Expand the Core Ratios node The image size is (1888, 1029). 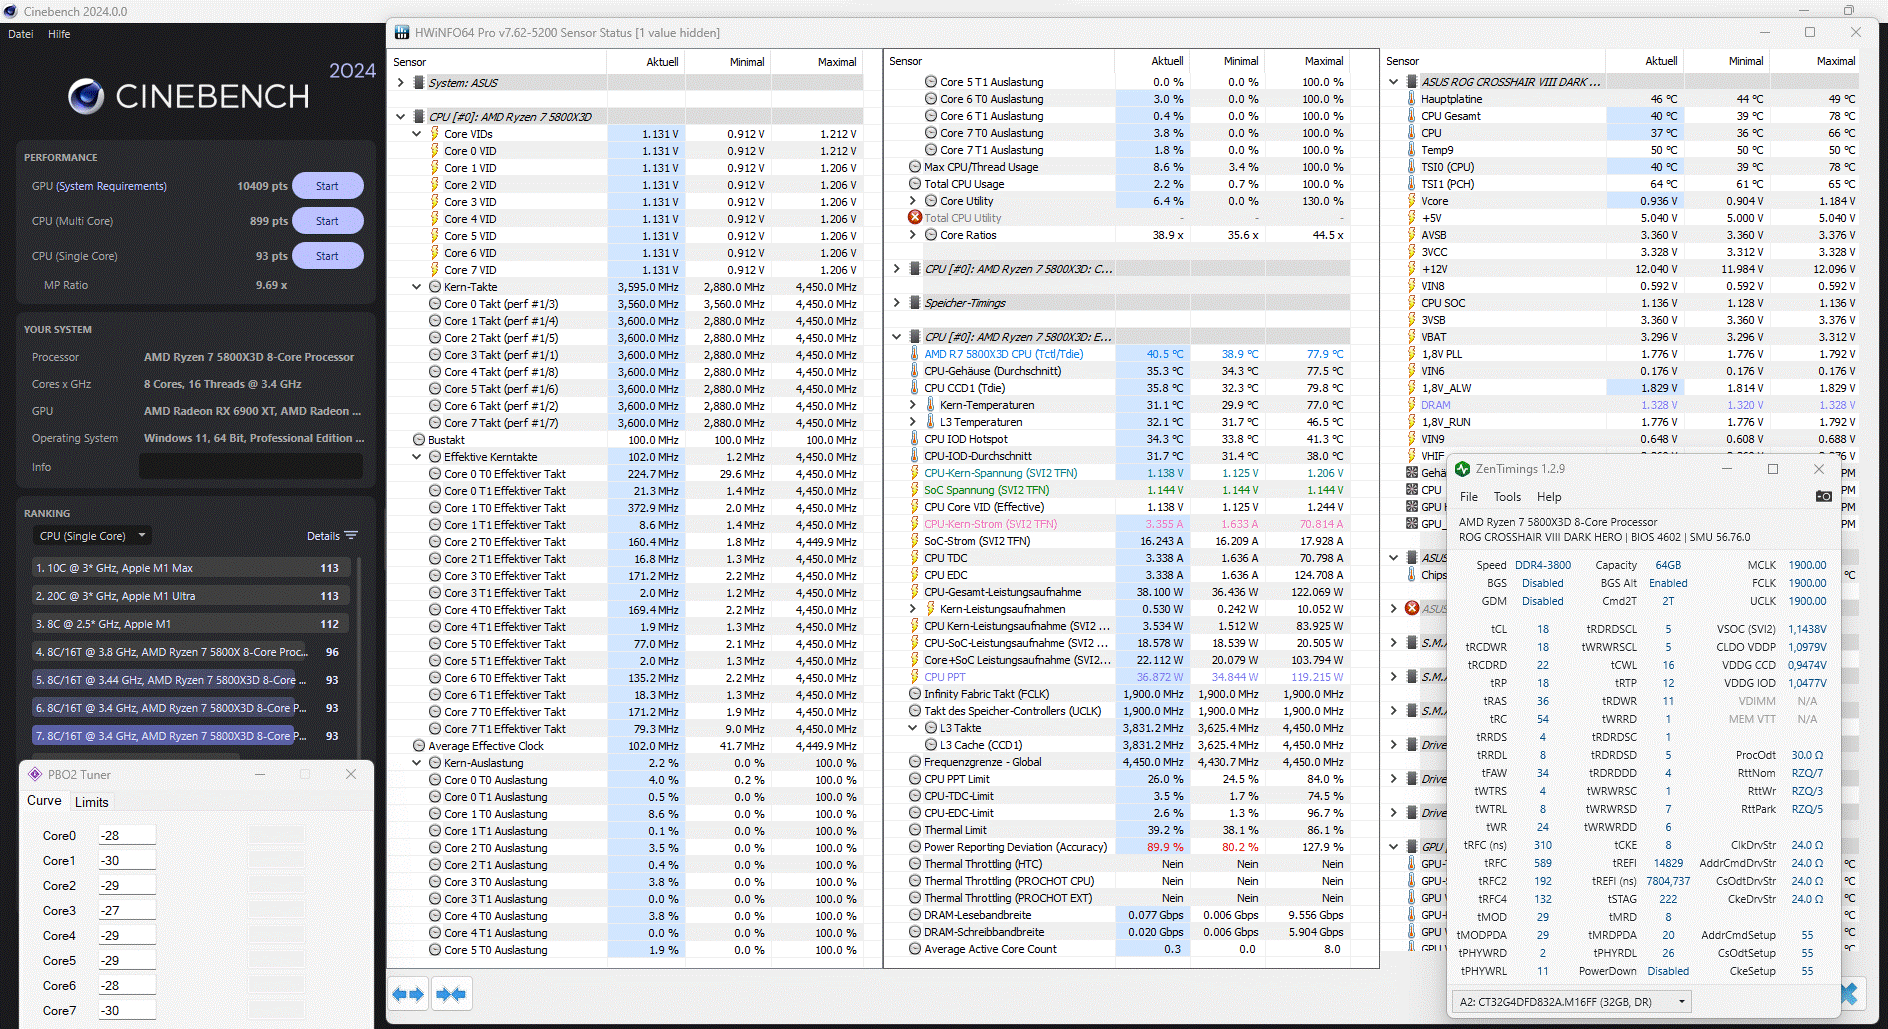pyautogui.click(x=912, y=235)
